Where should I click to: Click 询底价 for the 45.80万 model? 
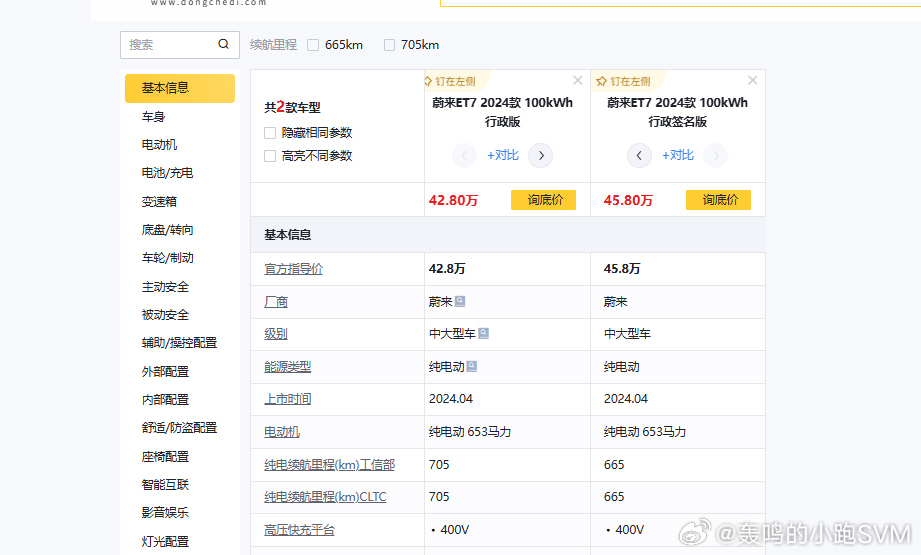718,200
